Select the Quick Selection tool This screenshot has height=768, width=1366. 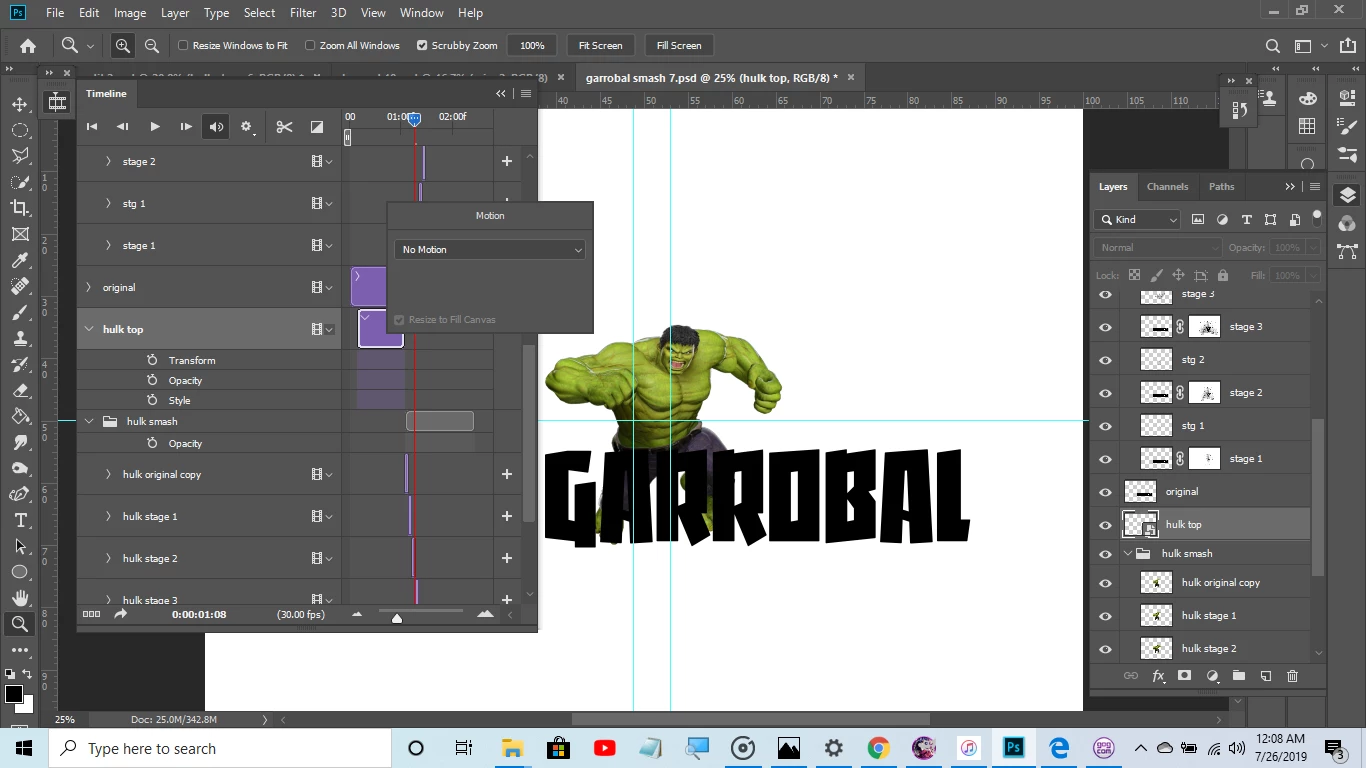[x=20, y=182]
